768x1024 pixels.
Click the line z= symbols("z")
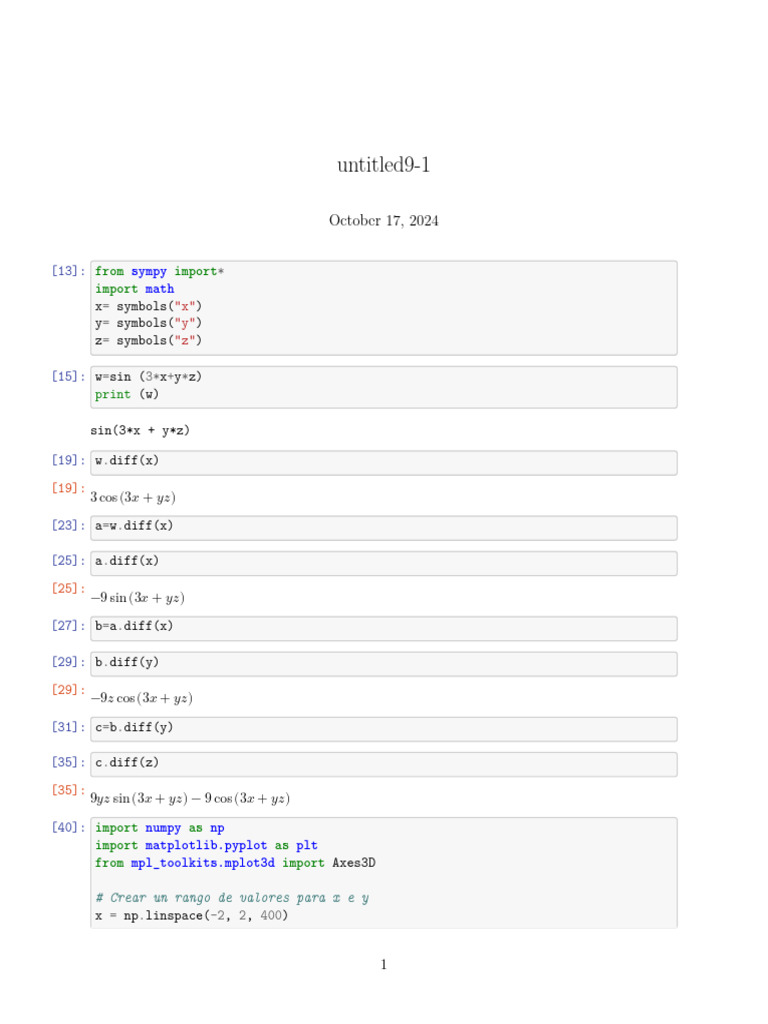148,341
